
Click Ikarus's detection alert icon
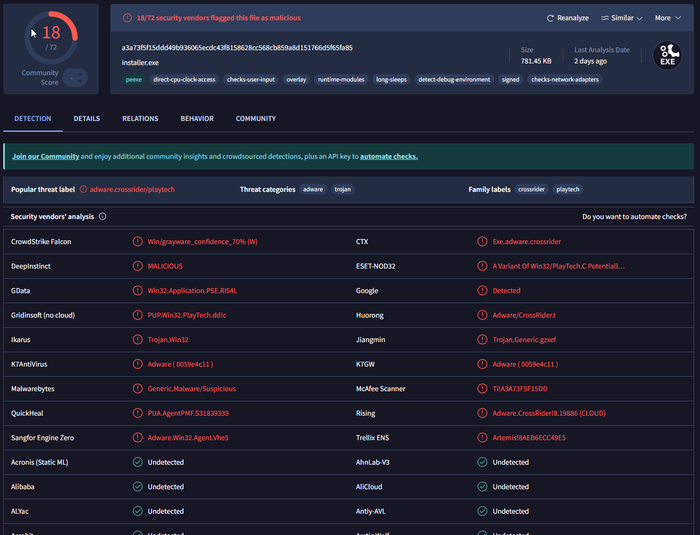click(138, 340)
